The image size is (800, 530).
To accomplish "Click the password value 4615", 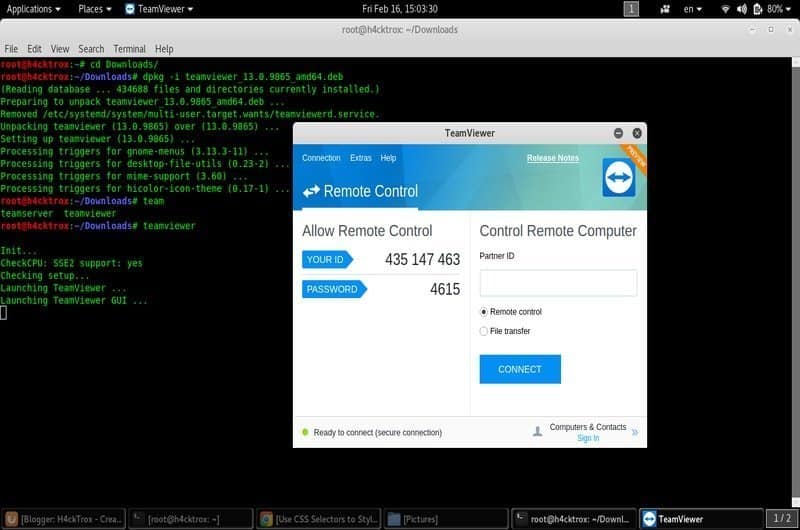I will point(445,289).
